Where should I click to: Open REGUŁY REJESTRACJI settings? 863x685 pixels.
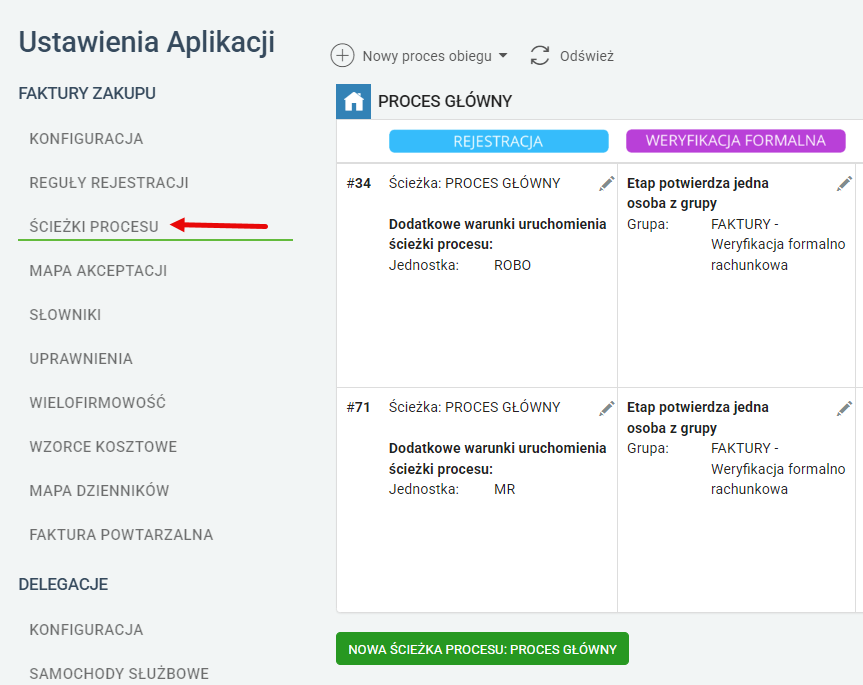click(x=109, y=183)
